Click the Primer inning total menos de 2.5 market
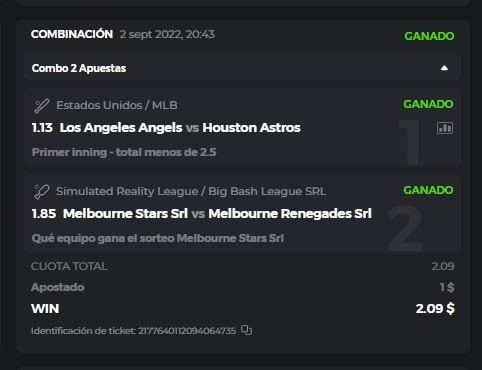 click(x=124, y=152)
